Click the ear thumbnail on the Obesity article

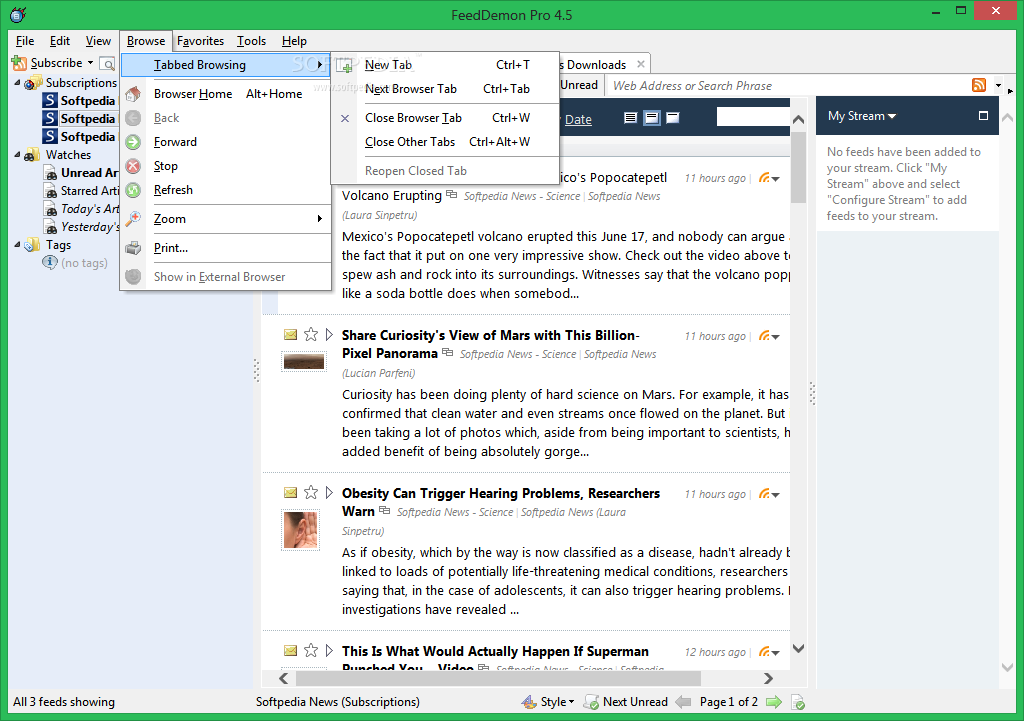(x=300, y=529)
